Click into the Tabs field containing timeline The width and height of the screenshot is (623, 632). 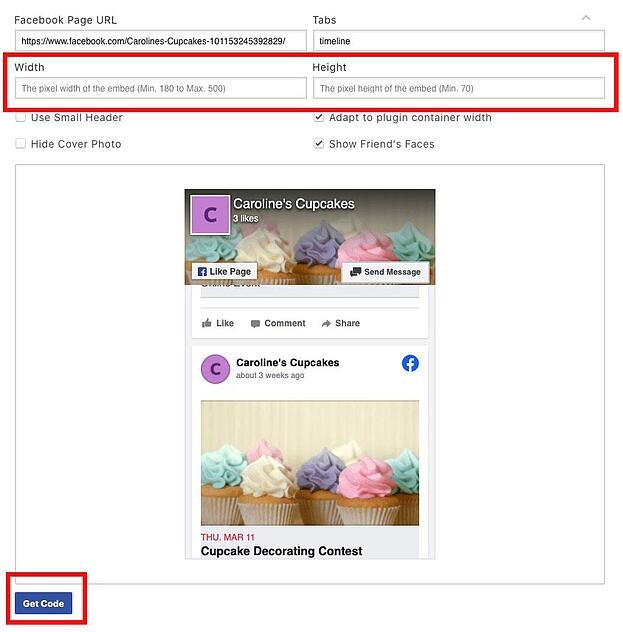click(459, 41)
